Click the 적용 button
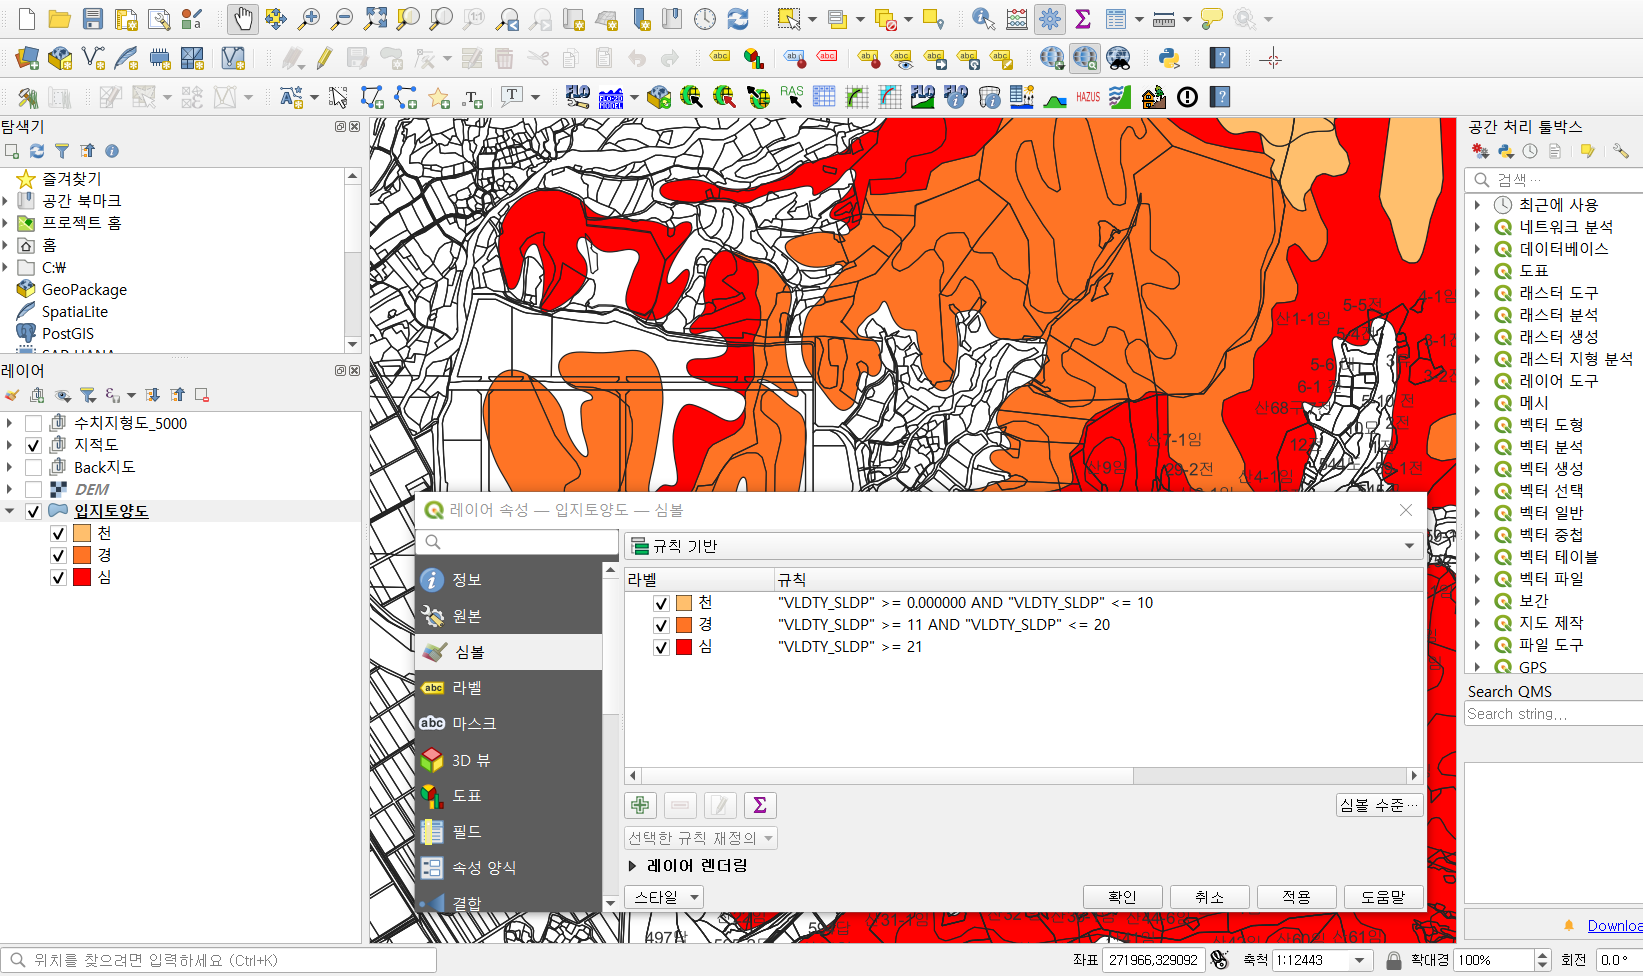This screenshot has width=1643, height=976. [x=1297, y=897]
